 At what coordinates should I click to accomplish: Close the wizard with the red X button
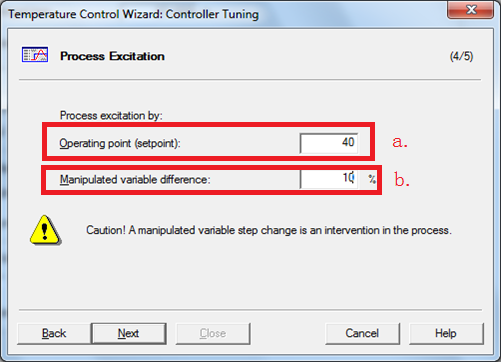(470, 9)
